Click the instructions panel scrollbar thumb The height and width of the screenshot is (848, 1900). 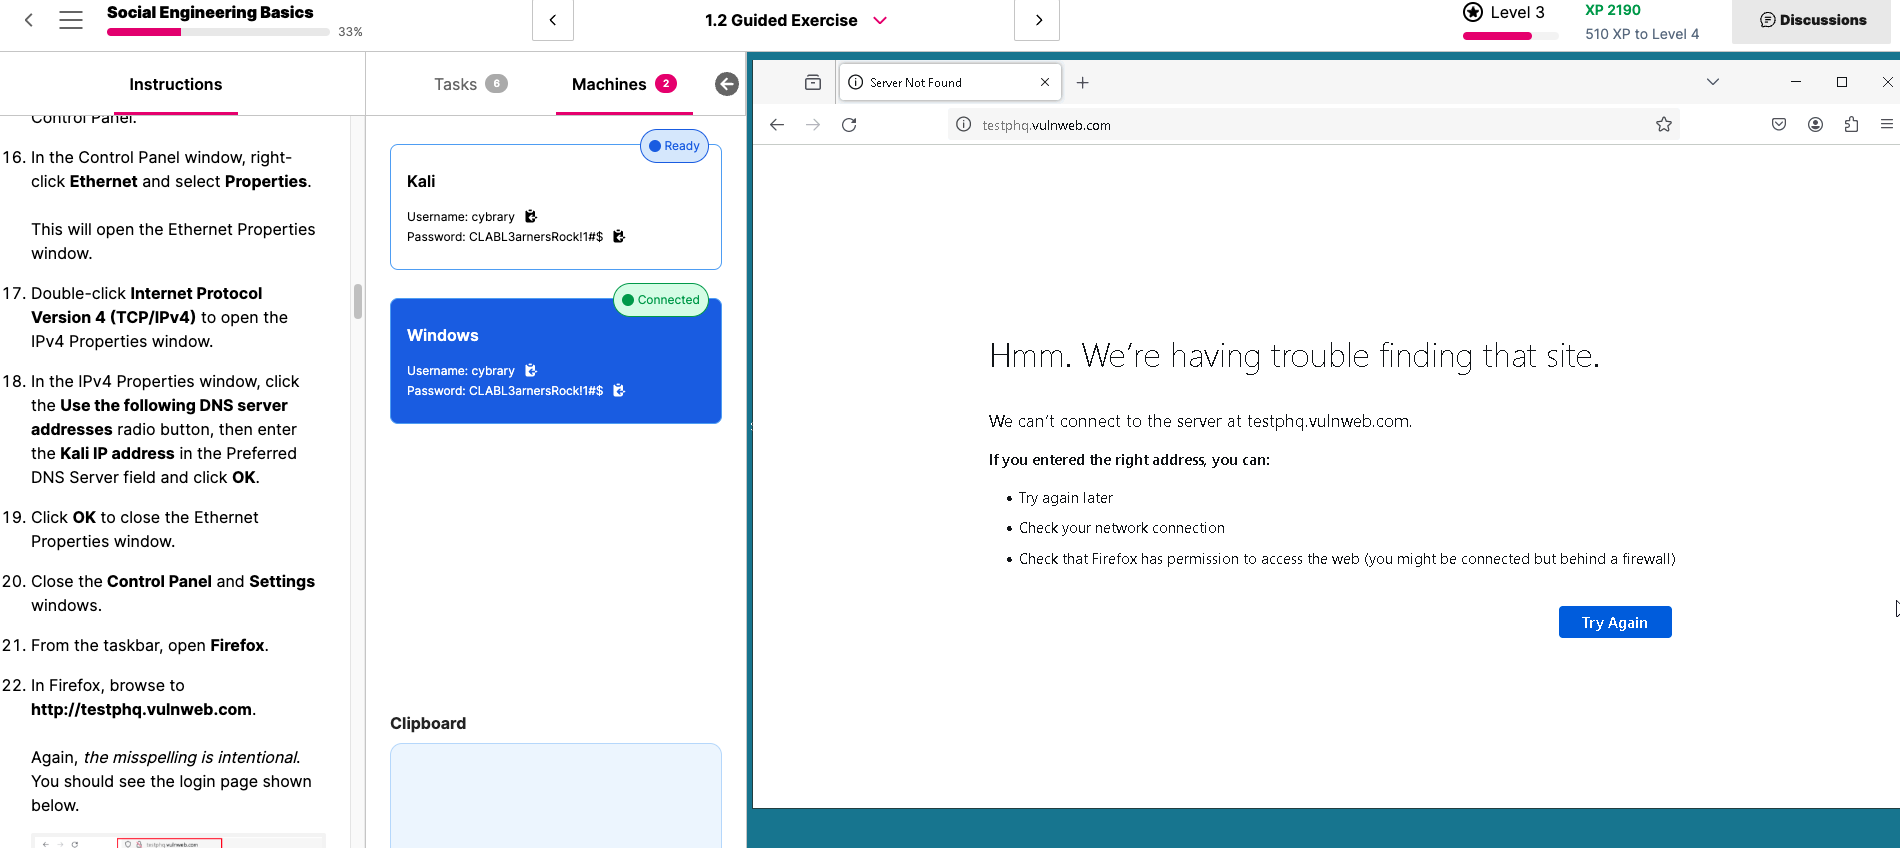pyautogui.click(x=358, y=301)
